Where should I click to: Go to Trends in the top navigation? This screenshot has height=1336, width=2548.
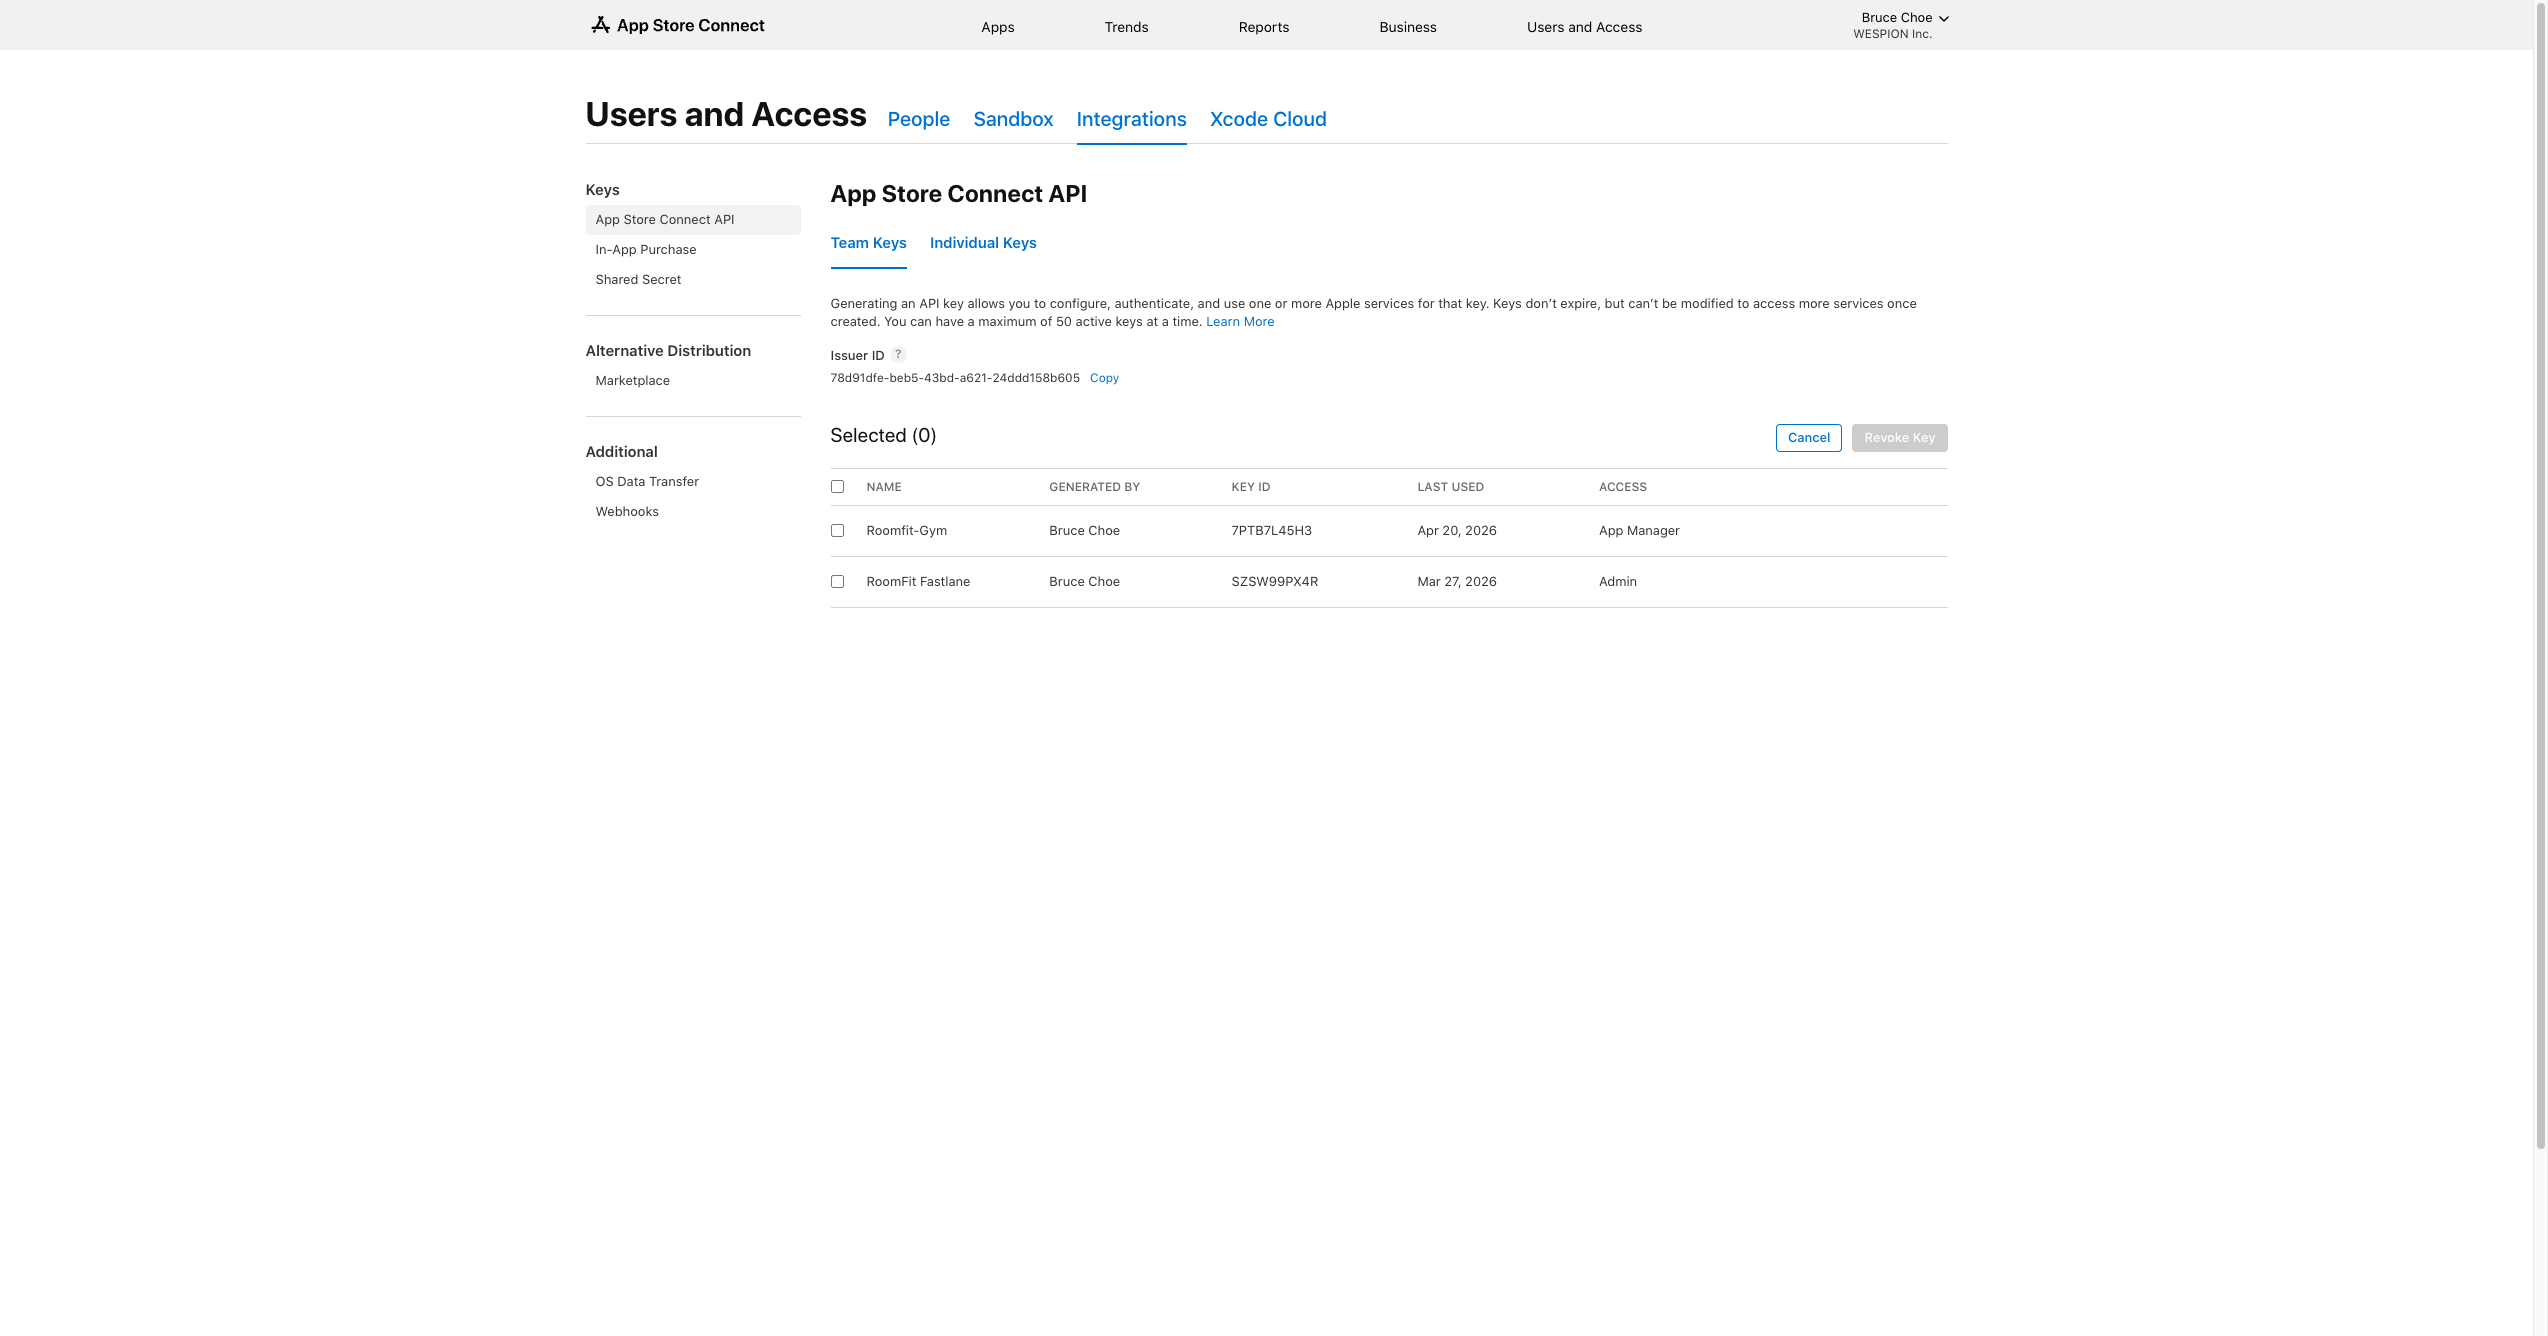(1126, 27)
